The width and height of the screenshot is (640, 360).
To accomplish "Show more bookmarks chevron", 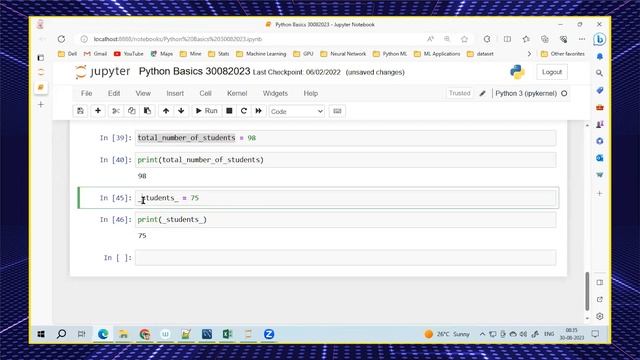I will click(529, 54).
